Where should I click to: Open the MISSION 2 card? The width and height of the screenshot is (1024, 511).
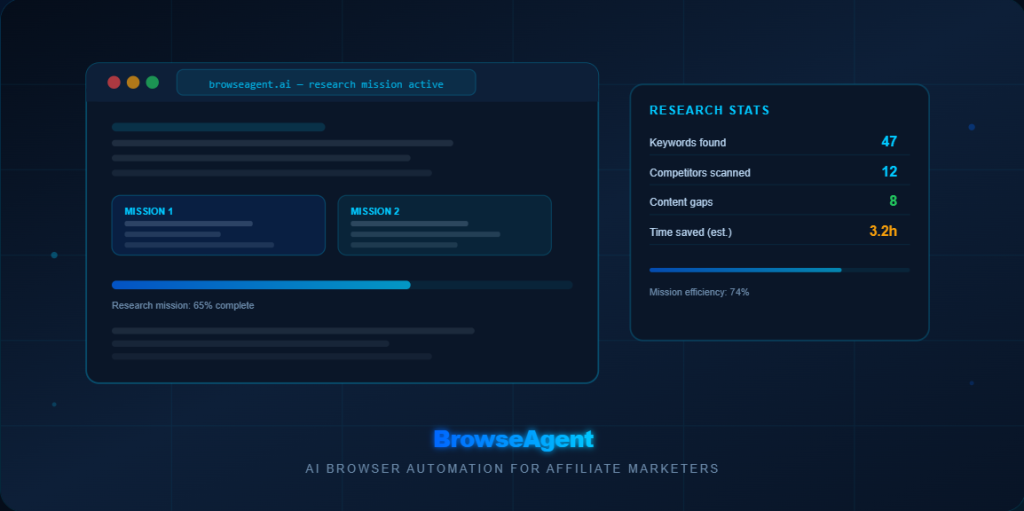[445, 225]
